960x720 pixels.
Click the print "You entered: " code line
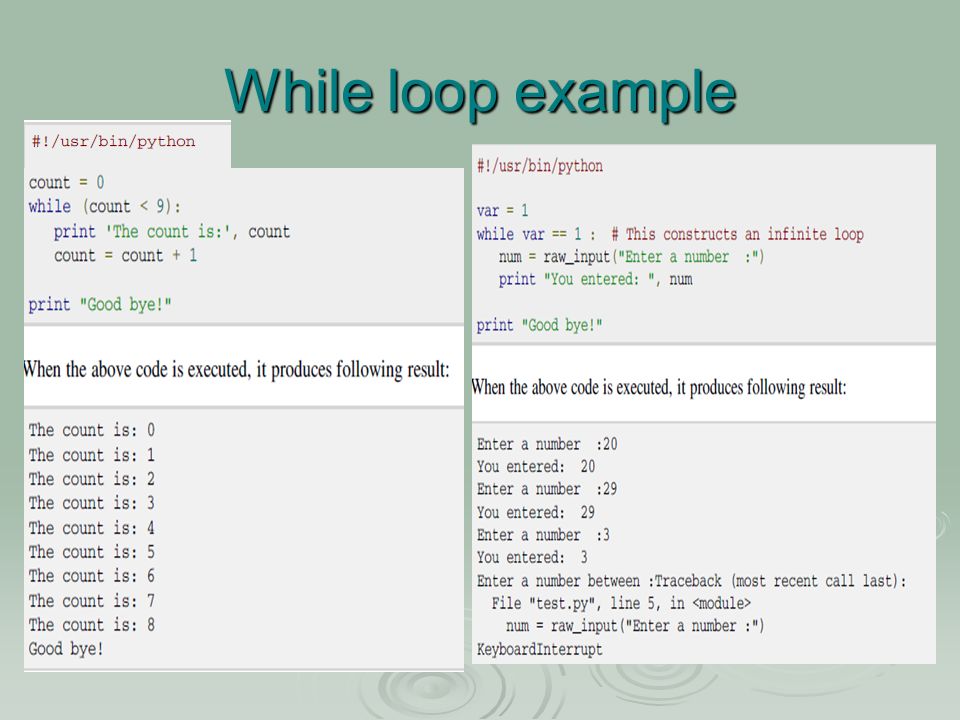pos(596,279)
